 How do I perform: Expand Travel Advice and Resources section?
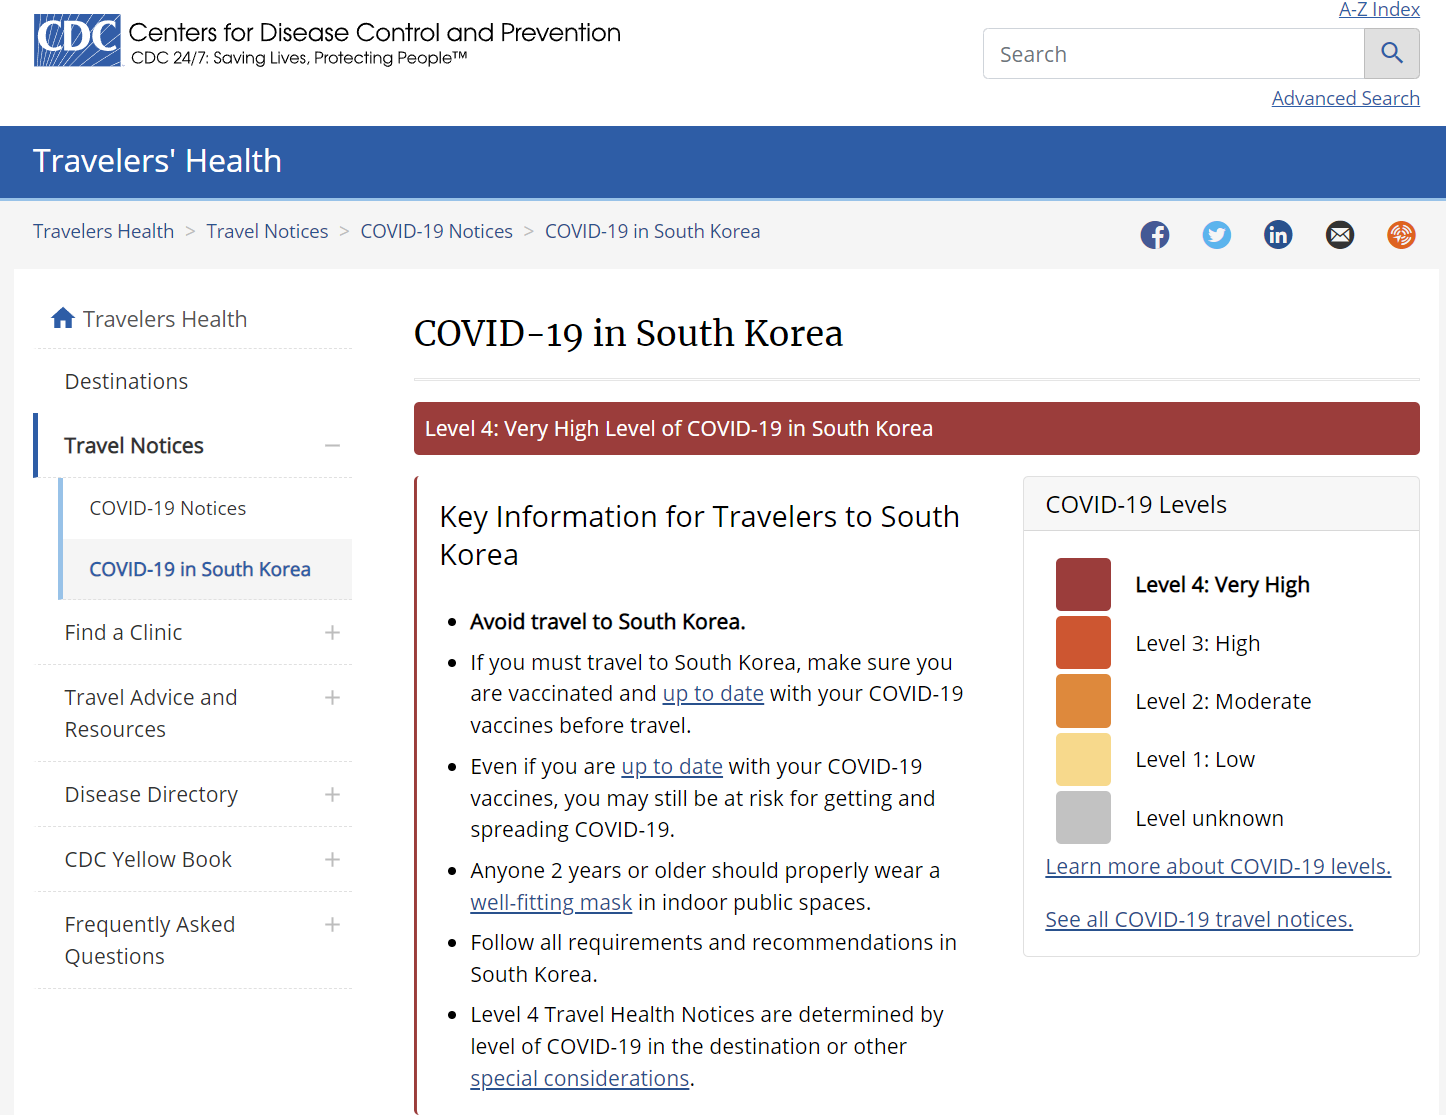tap(332, 697)
